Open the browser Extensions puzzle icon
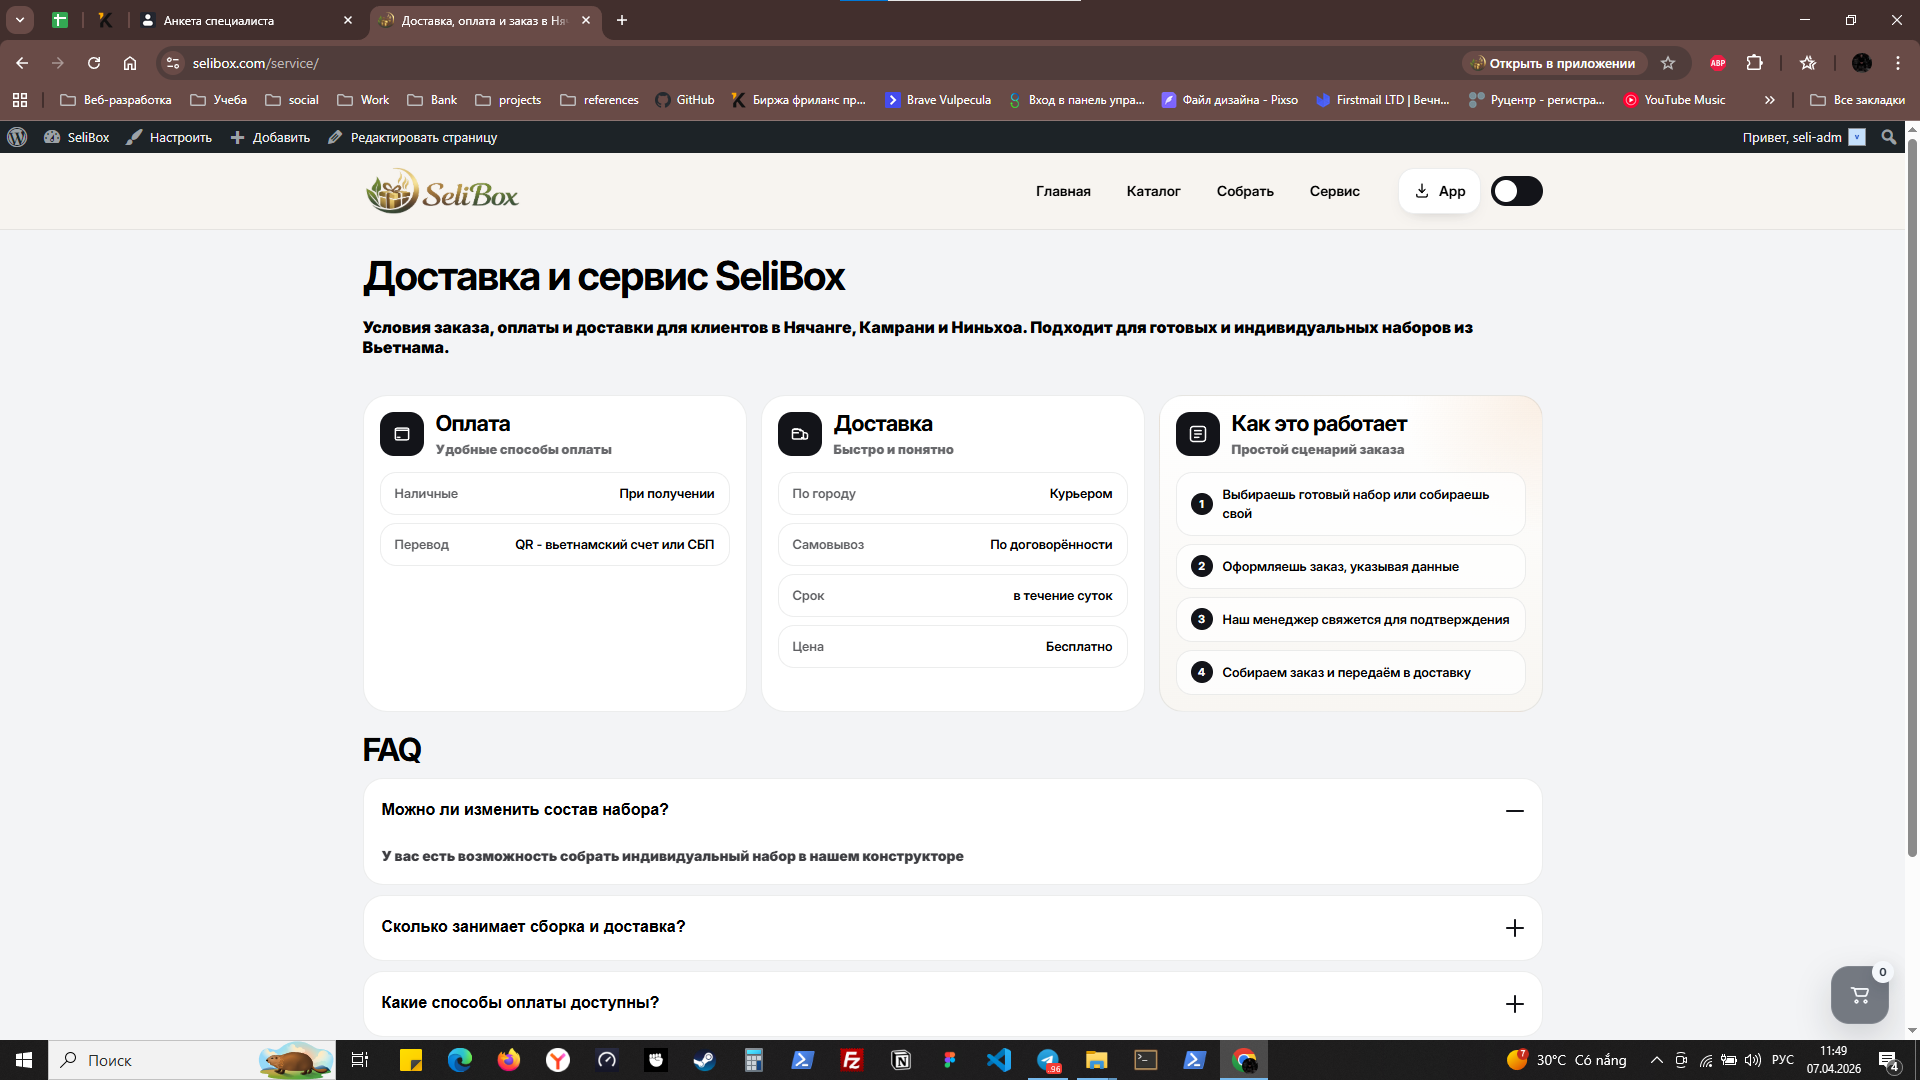The width and height of the screenshot is (1920, 1080). (1754, 63)
